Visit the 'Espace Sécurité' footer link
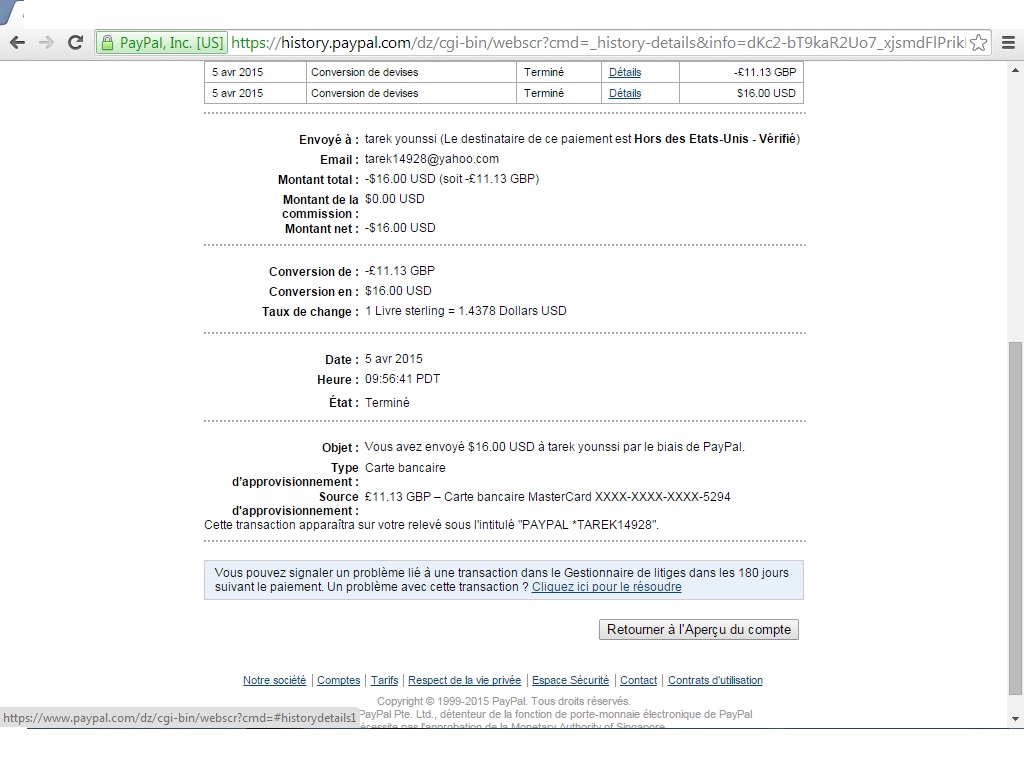Image resolution: width=1024 pixels, height=768 pixels. [570, 680]
